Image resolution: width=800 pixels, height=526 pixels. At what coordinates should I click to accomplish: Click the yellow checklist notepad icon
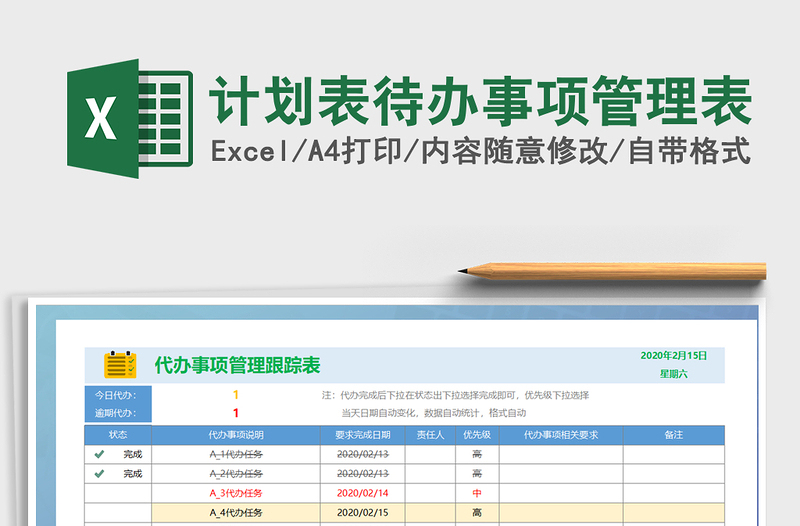(120, 365)
